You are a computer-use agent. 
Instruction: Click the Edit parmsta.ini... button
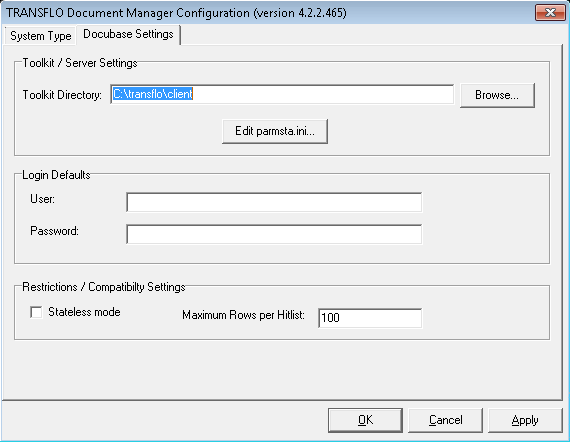click(275, 131)
